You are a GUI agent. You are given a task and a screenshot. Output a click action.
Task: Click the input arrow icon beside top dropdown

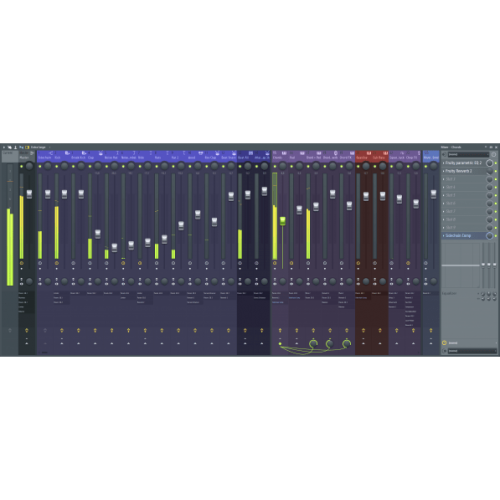coord(444,154)
